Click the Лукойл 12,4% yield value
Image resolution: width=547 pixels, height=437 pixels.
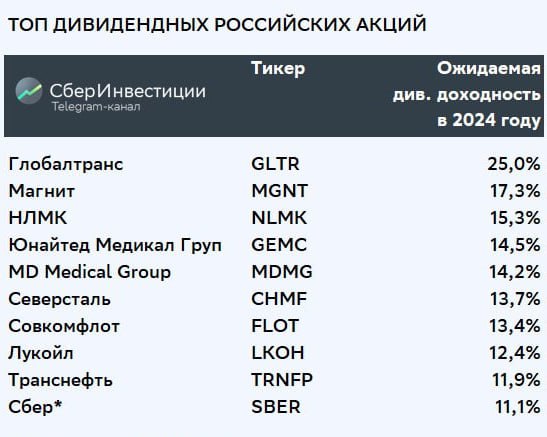pos(515,353)
